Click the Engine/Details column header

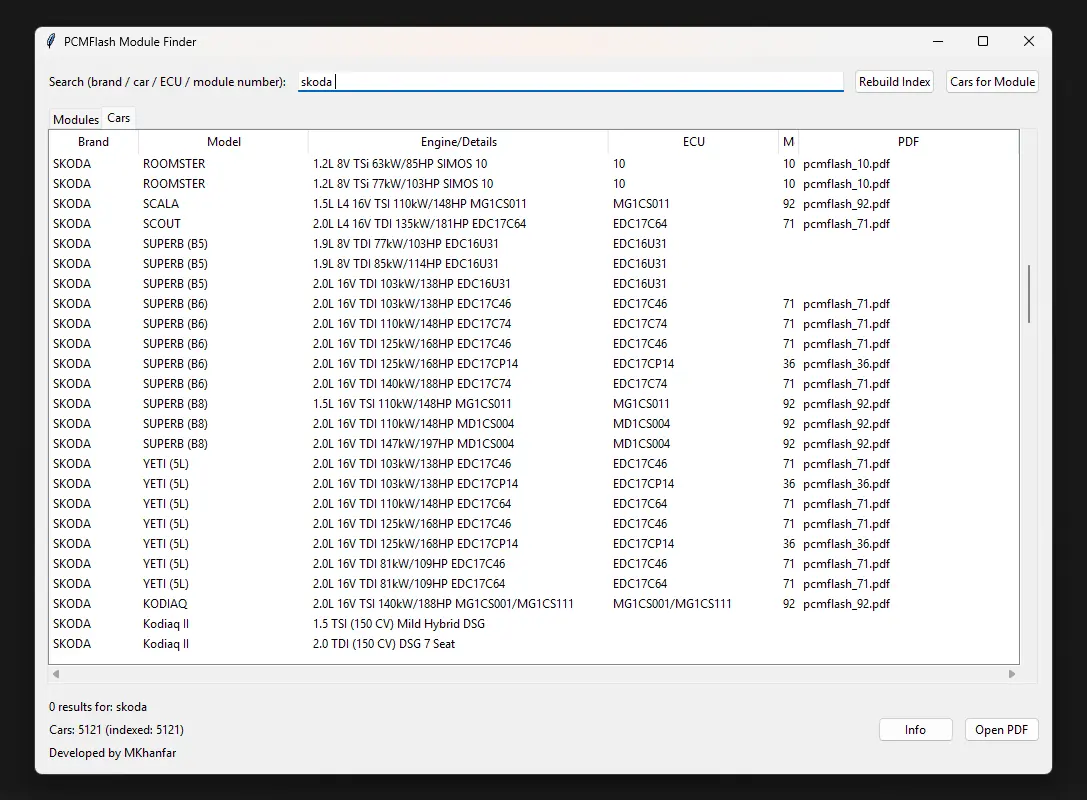458,142
